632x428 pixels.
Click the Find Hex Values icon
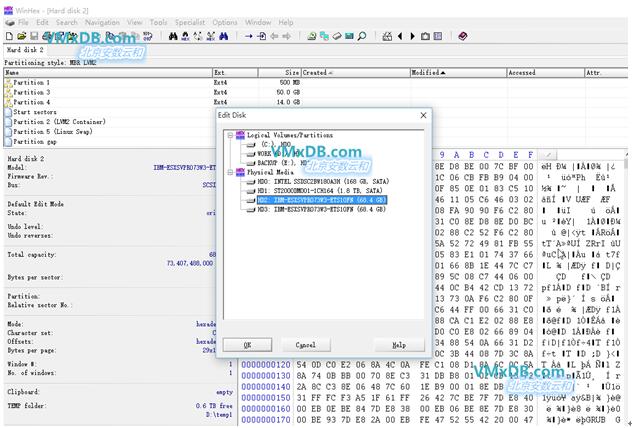[x=185, y=36]
